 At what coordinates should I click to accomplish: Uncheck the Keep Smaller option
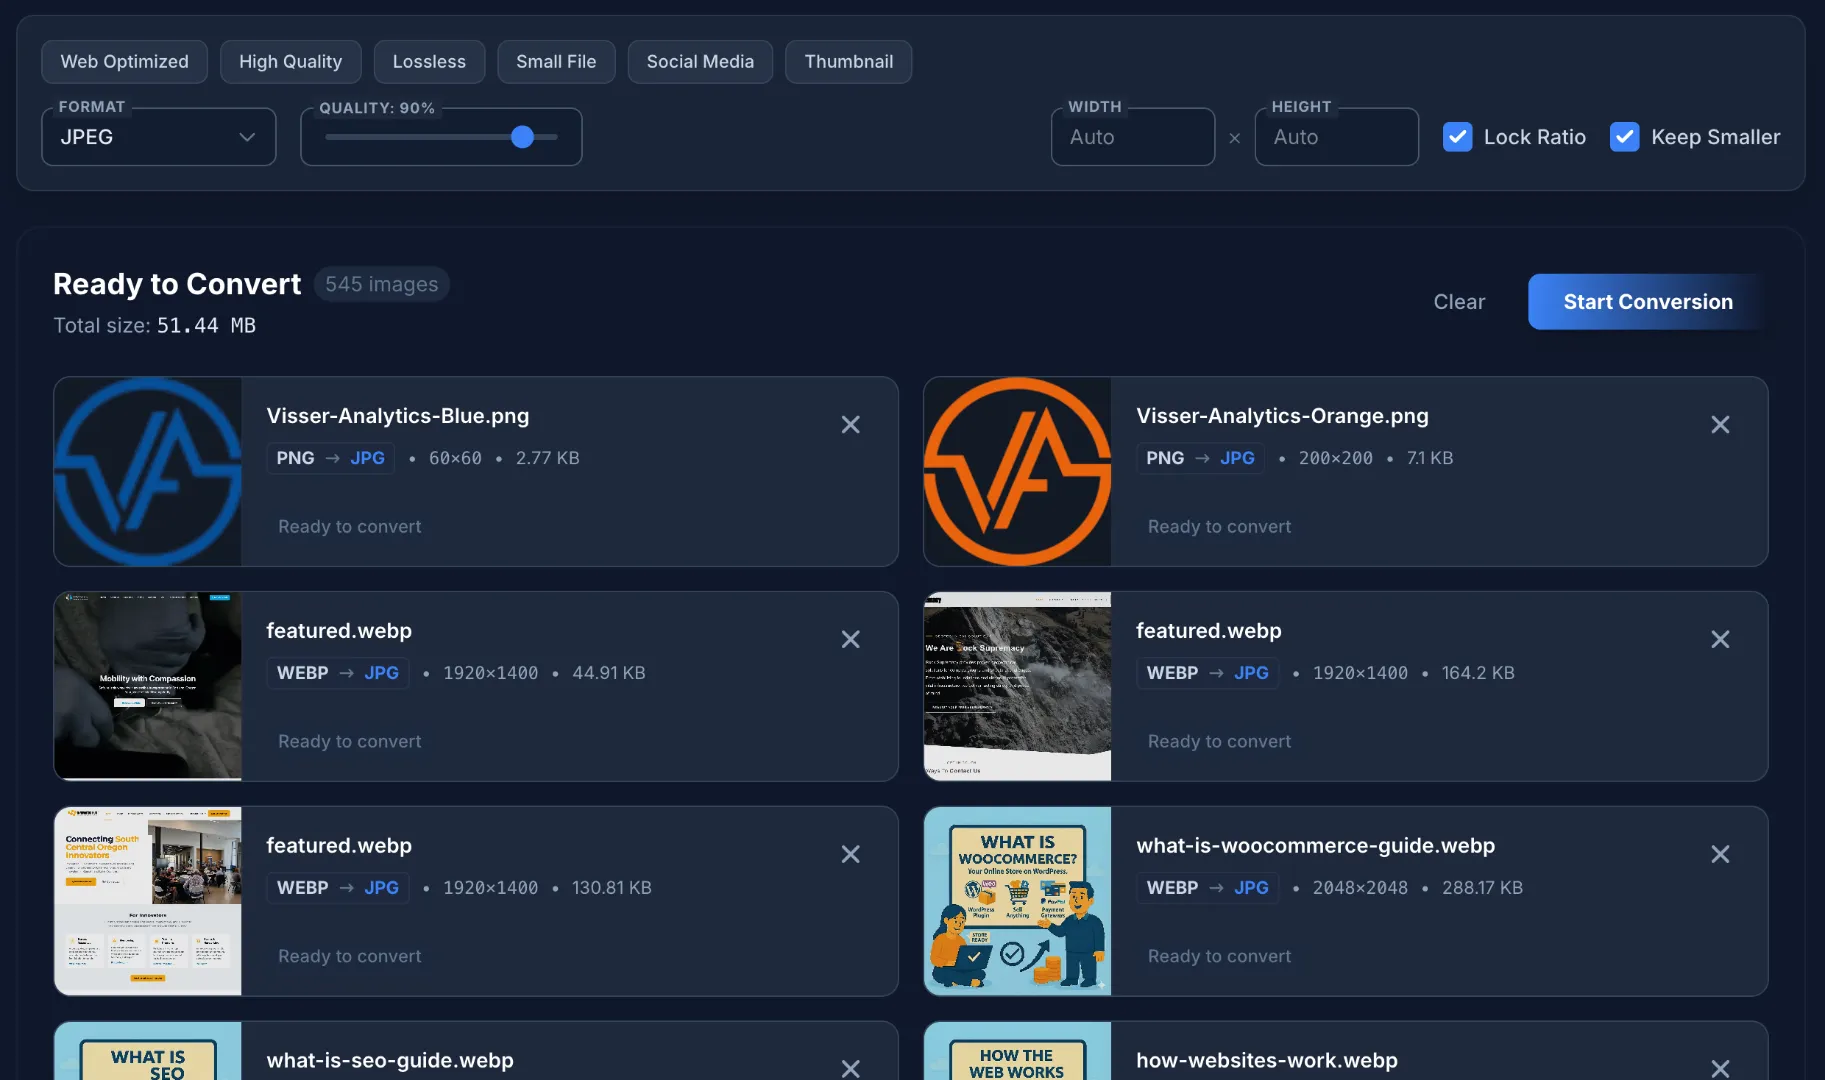[x=1624, y=136]
